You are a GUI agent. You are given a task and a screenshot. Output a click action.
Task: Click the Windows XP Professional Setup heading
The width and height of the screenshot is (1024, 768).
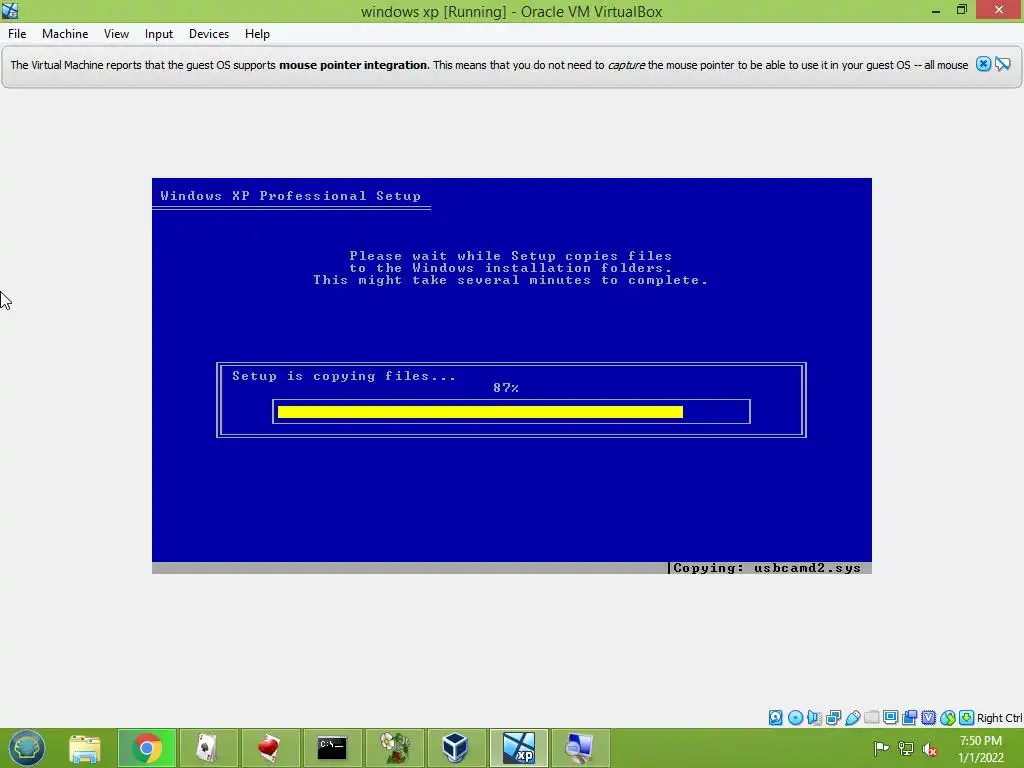(x=291, y=196)
